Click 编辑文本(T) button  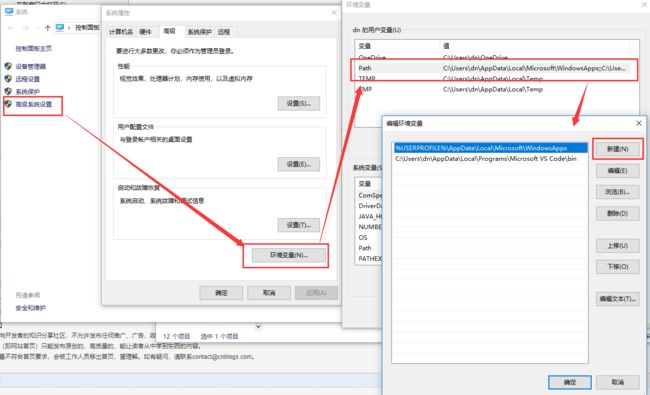coord(618,298)
